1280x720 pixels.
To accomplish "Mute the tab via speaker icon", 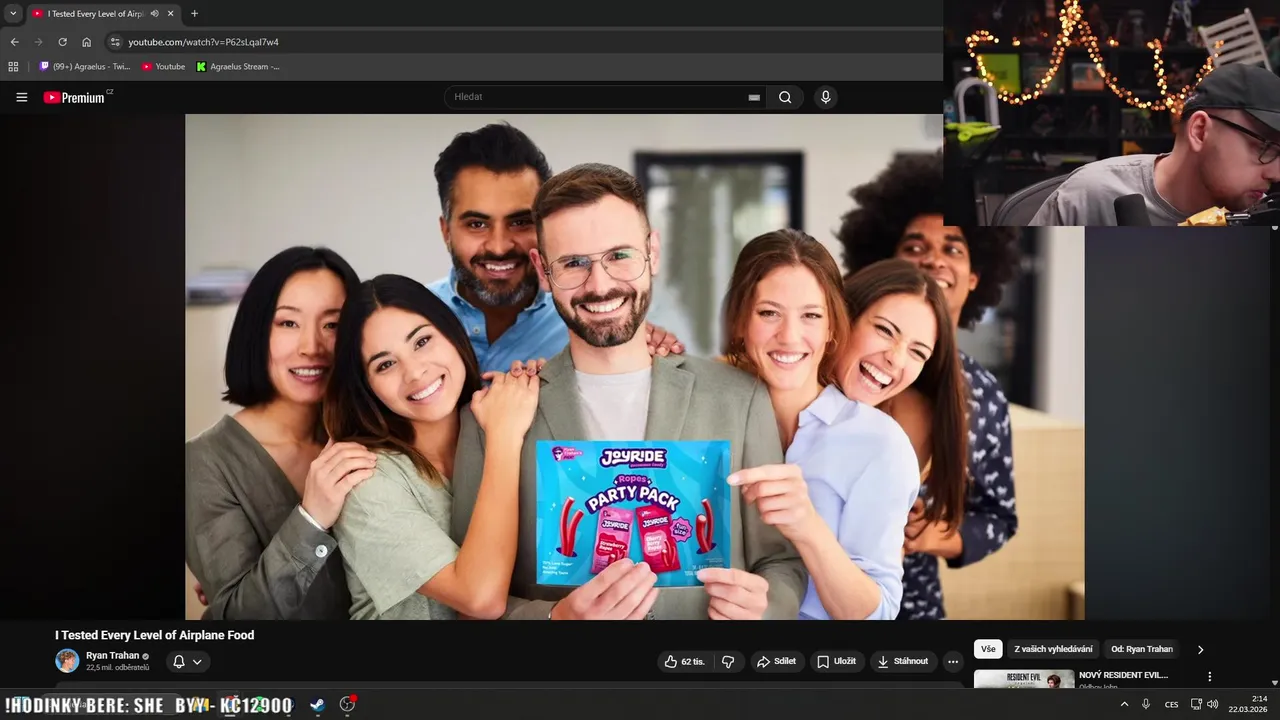I will (154, 14).
